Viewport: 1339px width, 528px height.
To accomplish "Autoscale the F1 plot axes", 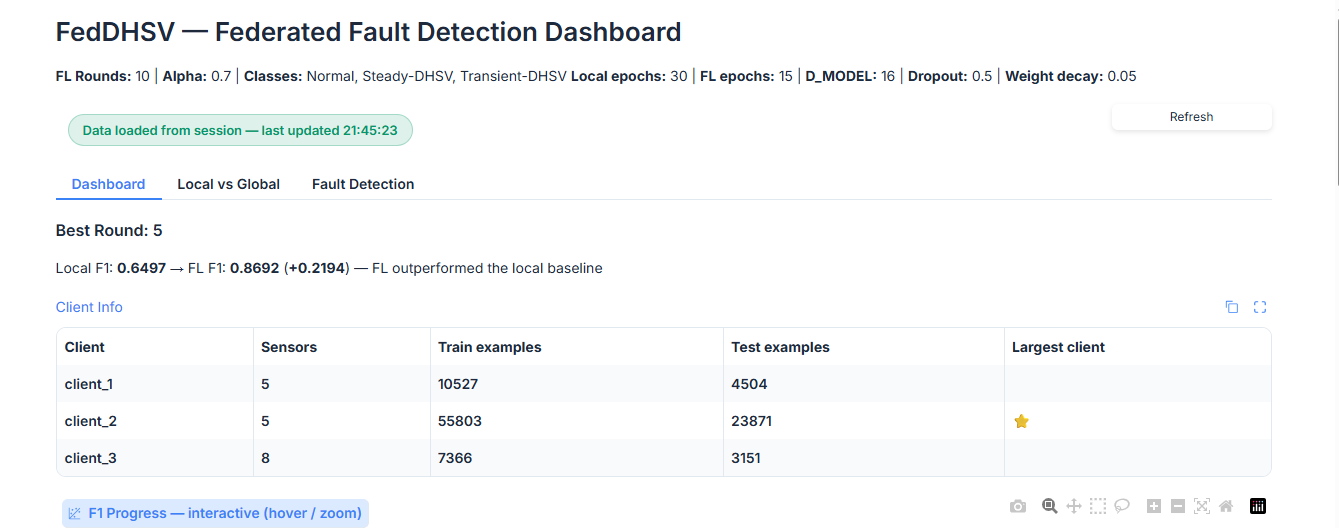I will pyautogui.click(x=1202, y=506).
